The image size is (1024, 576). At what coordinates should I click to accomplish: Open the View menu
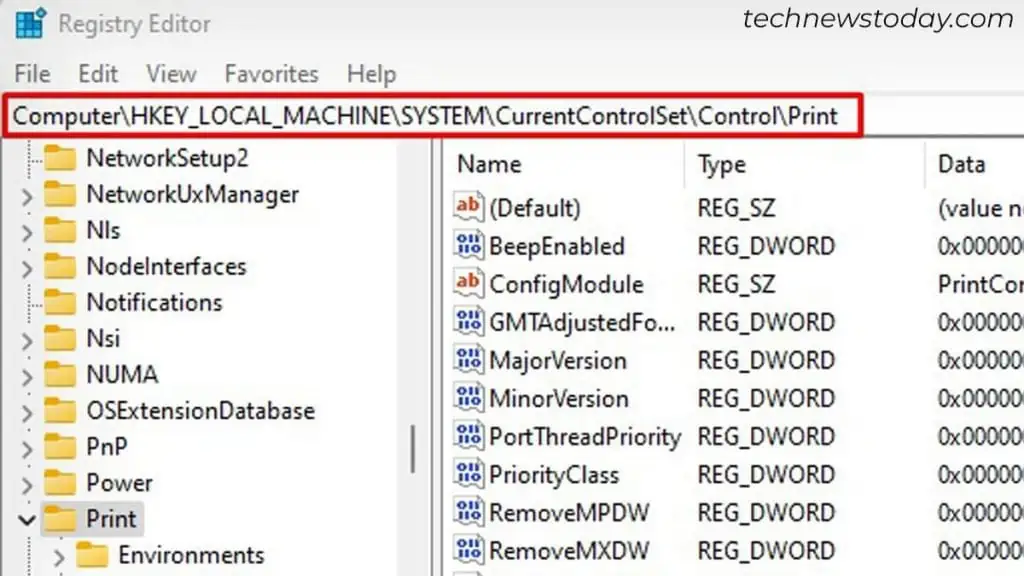click(171, 74)
